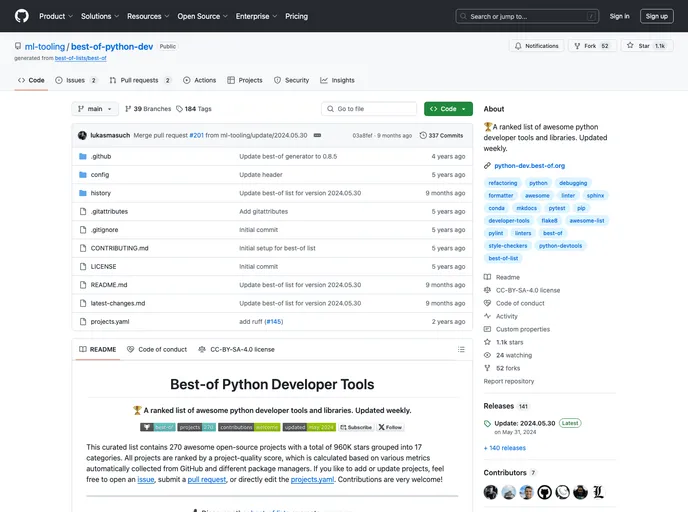Open the green Code dropdown button
Screen dimensions: 688x512
(x=448, y=109)
